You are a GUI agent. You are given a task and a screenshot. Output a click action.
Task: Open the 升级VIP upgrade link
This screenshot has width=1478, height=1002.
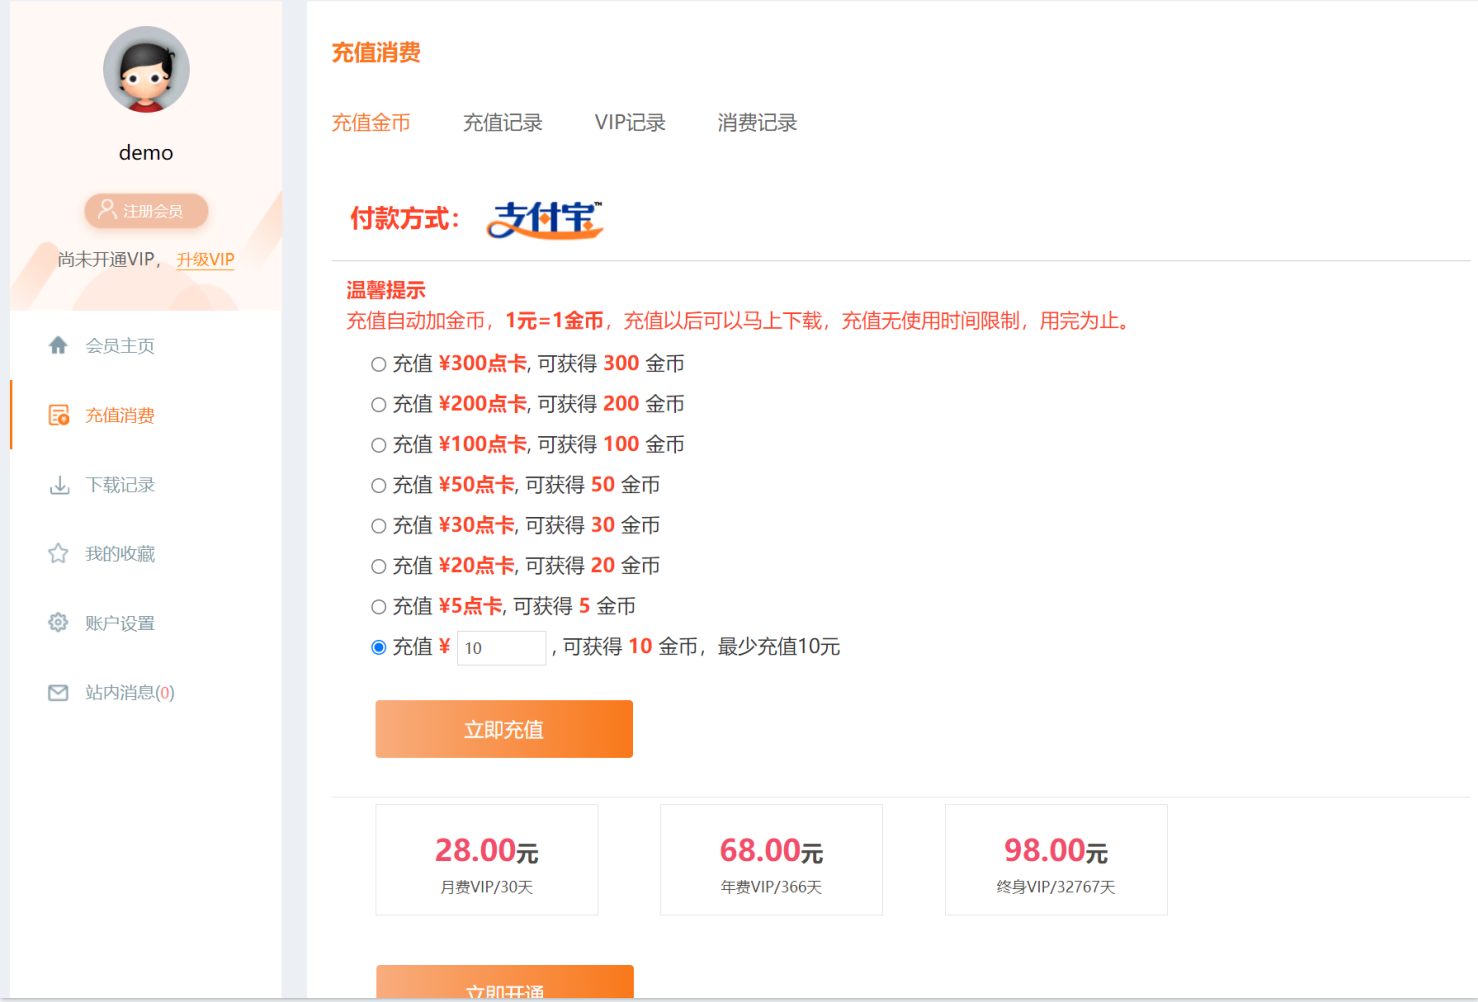click(x=204, y=259)
